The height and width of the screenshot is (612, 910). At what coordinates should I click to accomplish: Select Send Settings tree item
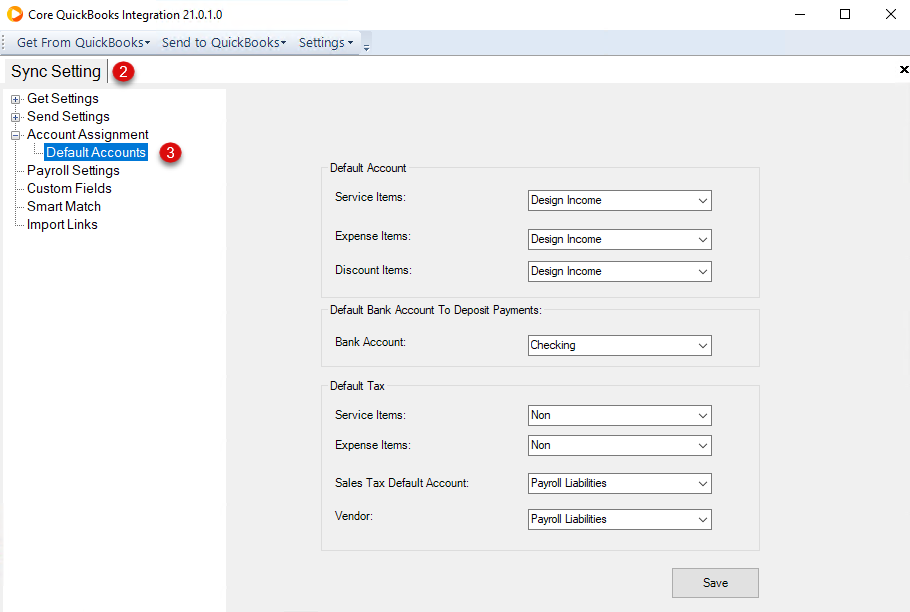68,117
